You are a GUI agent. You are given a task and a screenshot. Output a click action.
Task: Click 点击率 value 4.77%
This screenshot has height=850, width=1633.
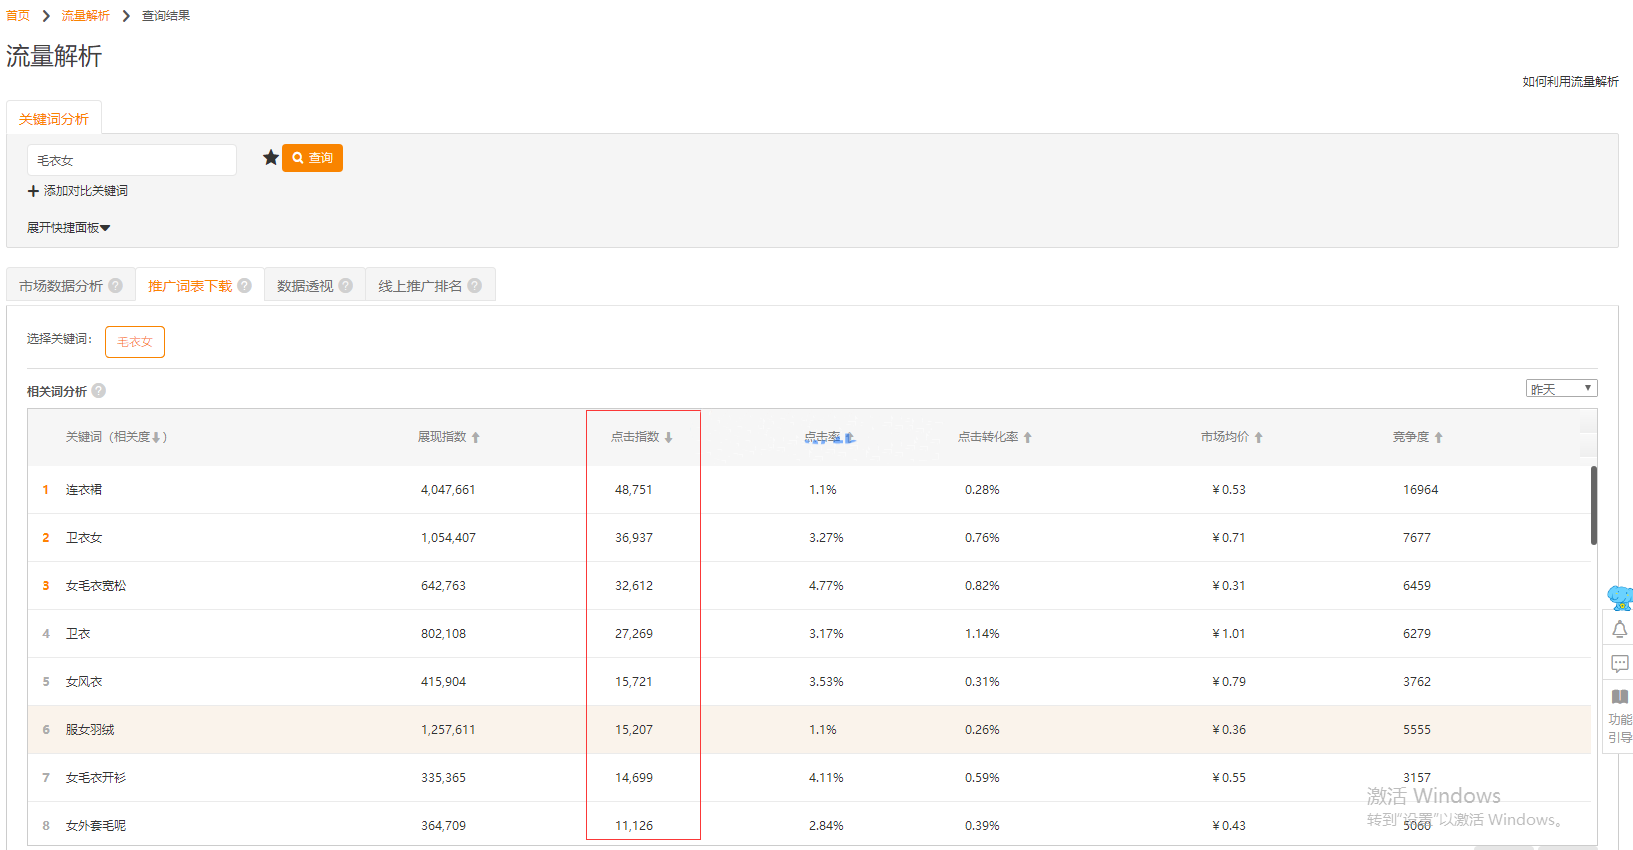pos(826,586)
